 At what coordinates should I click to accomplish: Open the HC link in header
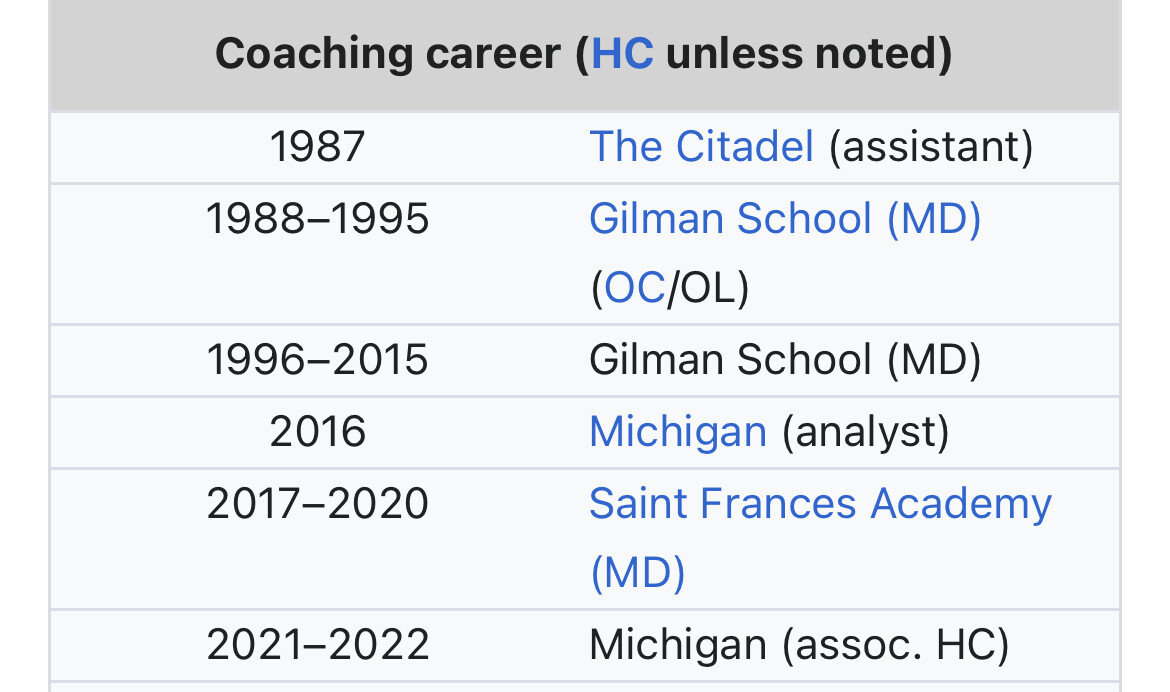coord(622,54)
